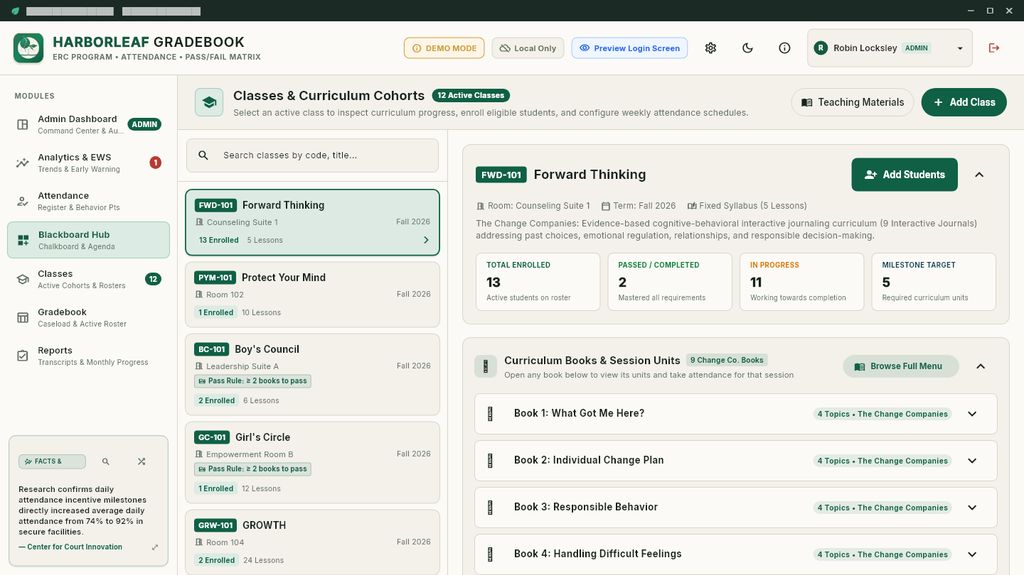Click the Classes header graduation cap icon
Image resolution: width=1024 pixels, height=575 pixels.
pyautogui.click(x=209, y=103)
